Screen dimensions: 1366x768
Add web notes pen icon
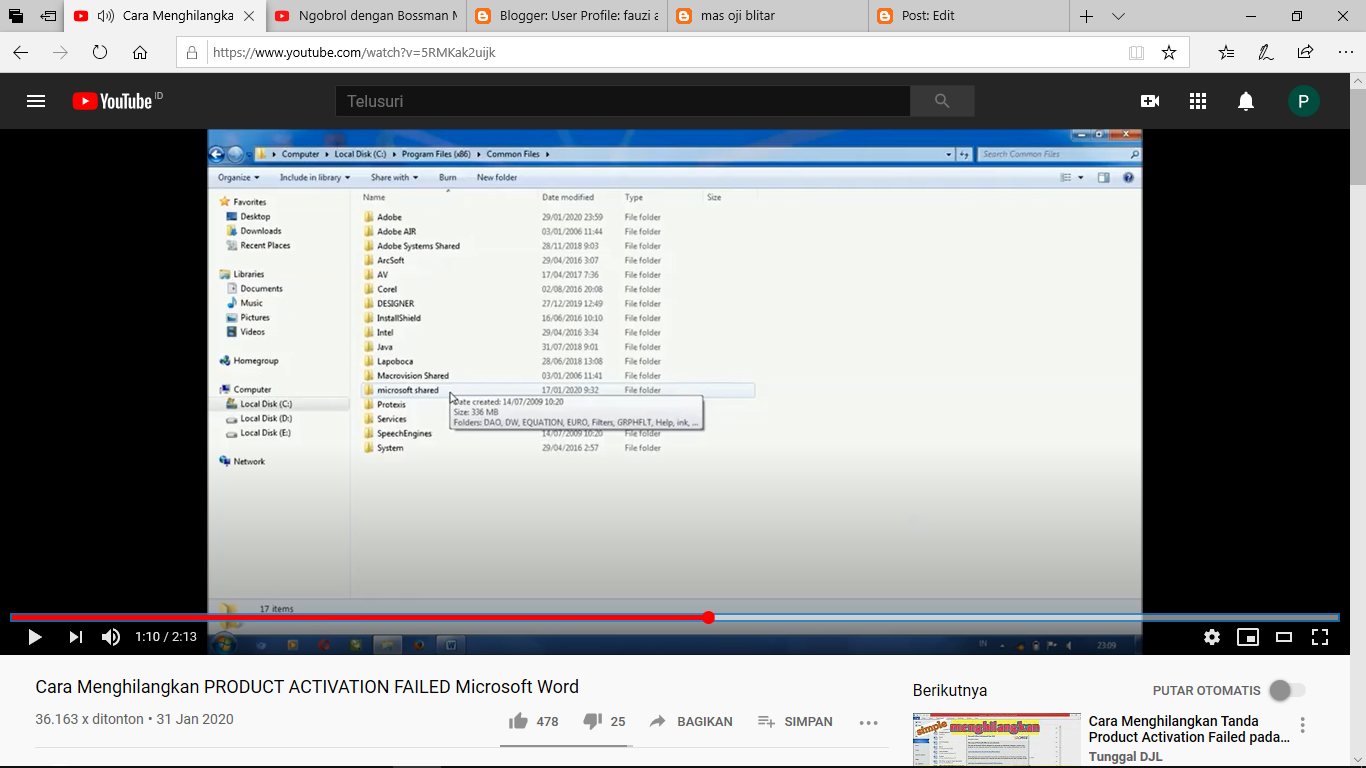click(x=1266, y=52)
